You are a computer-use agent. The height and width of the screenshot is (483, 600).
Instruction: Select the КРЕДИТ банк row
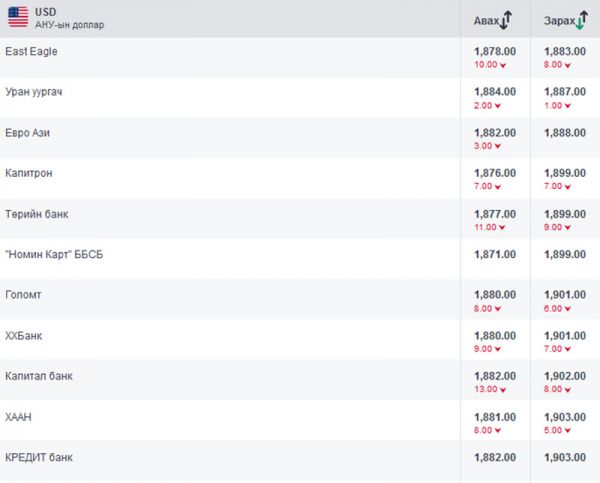[38, 457]
